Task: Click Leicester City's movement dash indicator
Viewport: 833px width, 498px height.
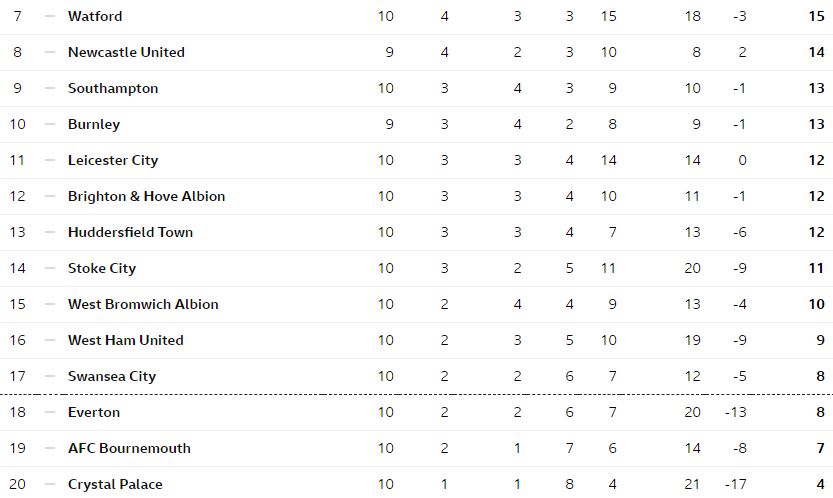Action: 50,161
